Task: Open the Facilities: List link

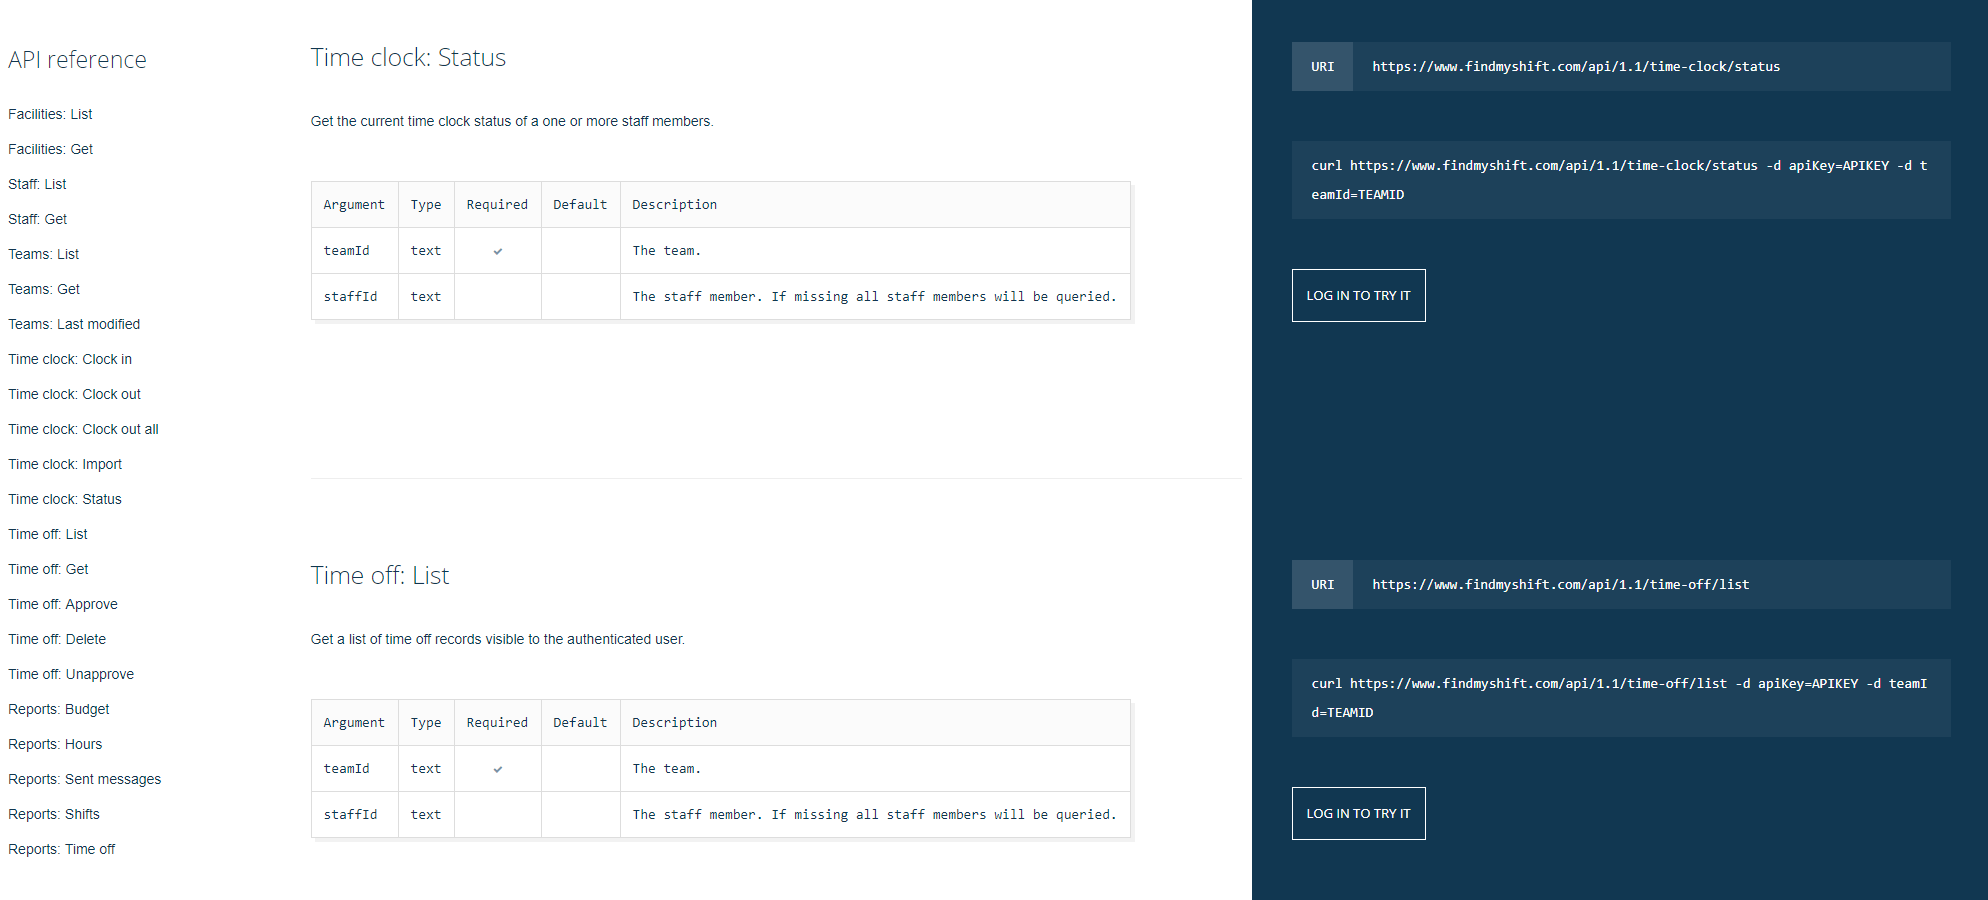Action: point(50,114)
